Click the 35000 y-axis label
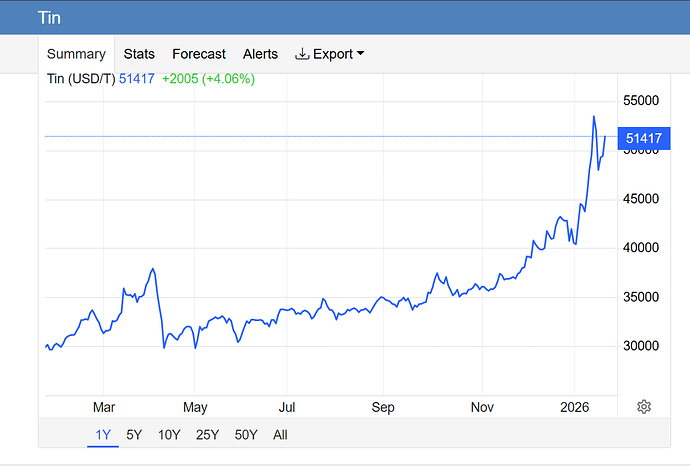 pyautogui.click(x=641, y=297)
